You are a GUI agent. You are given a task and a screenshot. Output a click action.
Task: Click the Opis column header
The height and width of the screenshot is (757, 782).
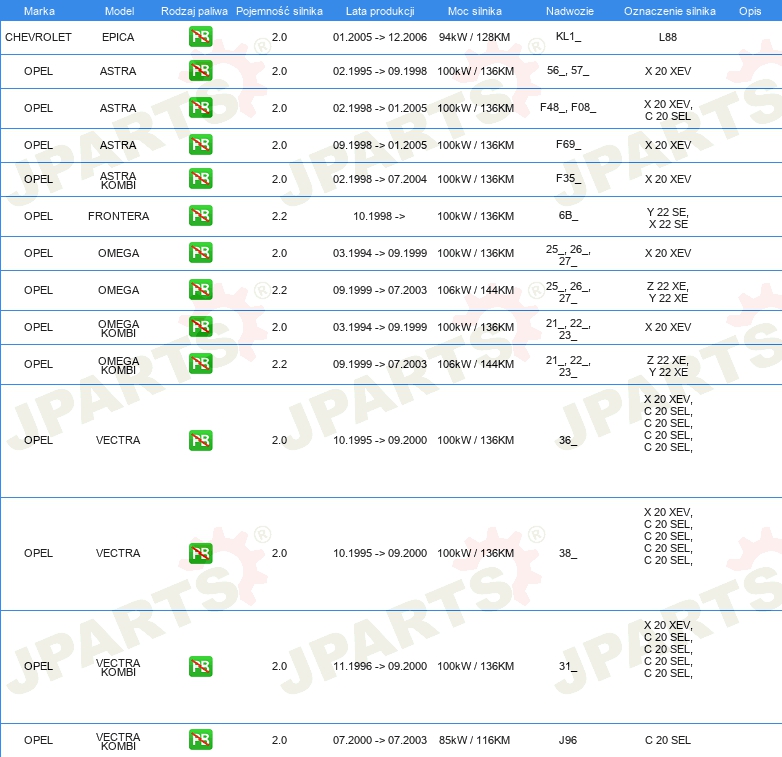tap(749, 11)
